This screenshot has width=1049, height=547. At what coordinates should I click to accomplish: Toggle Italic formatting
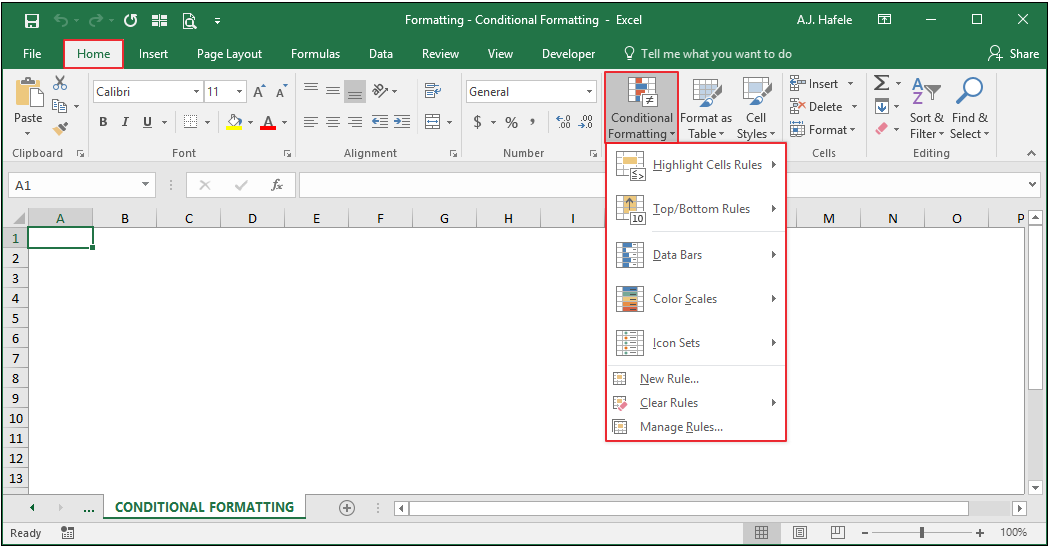click(125, 122)
